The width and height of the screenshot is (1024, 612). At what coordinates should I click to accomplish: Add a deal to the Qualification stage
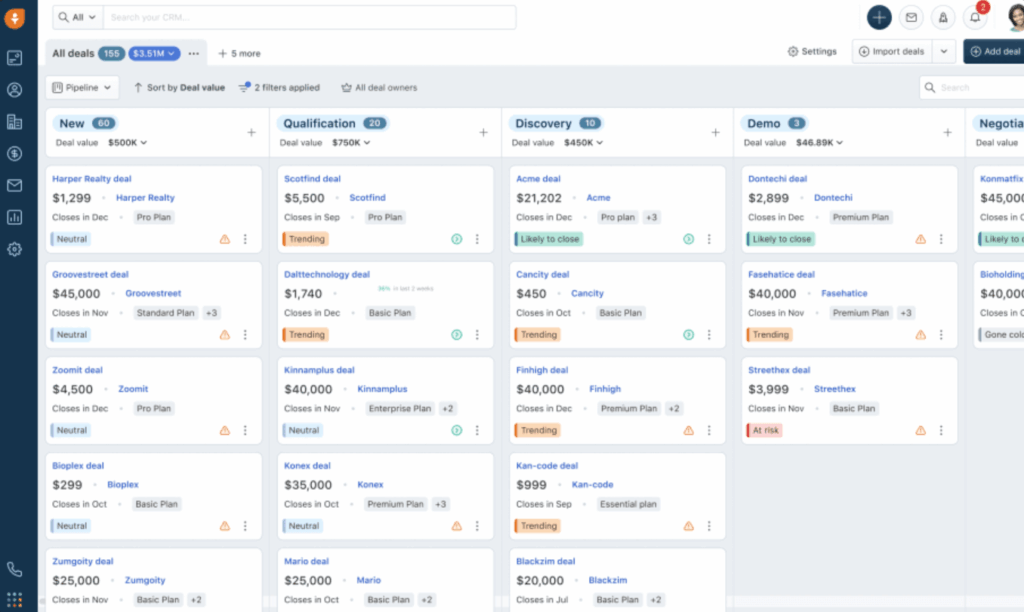point(483,132)
